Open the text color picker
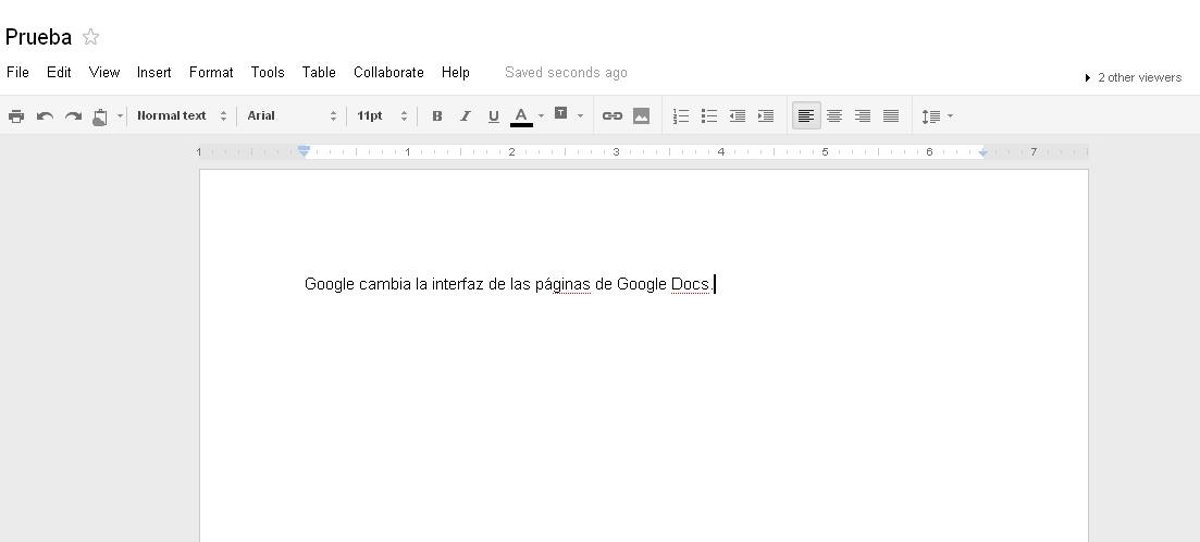Viewport: 1200px width, 542px height. click(522, 116)
